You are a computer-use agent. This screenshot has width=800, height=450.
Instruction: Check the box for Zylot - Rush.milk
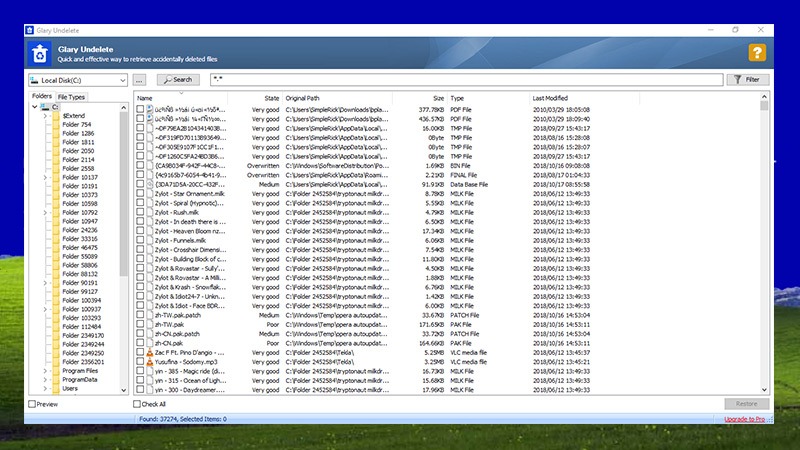140,212
